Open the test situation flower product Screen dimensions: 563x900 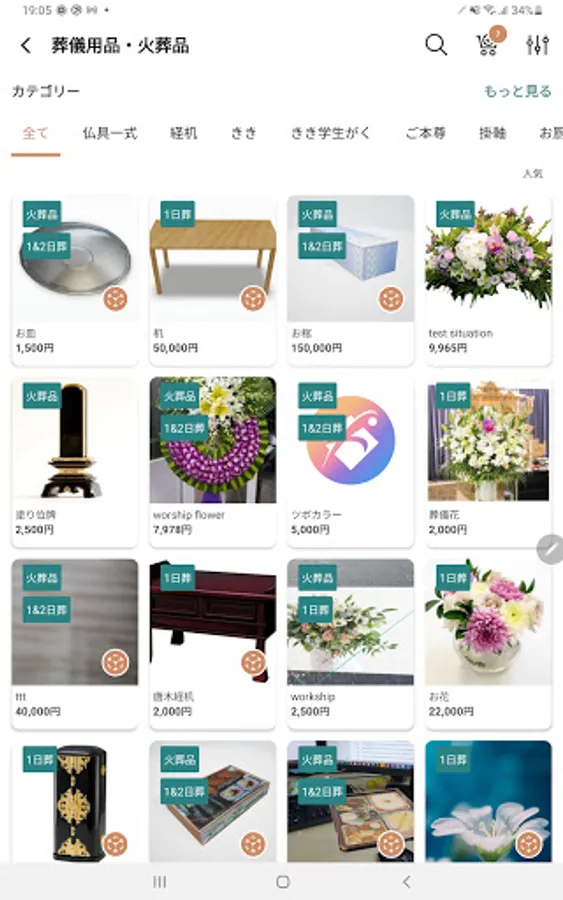pyautogui.click(x=488, y=280)
